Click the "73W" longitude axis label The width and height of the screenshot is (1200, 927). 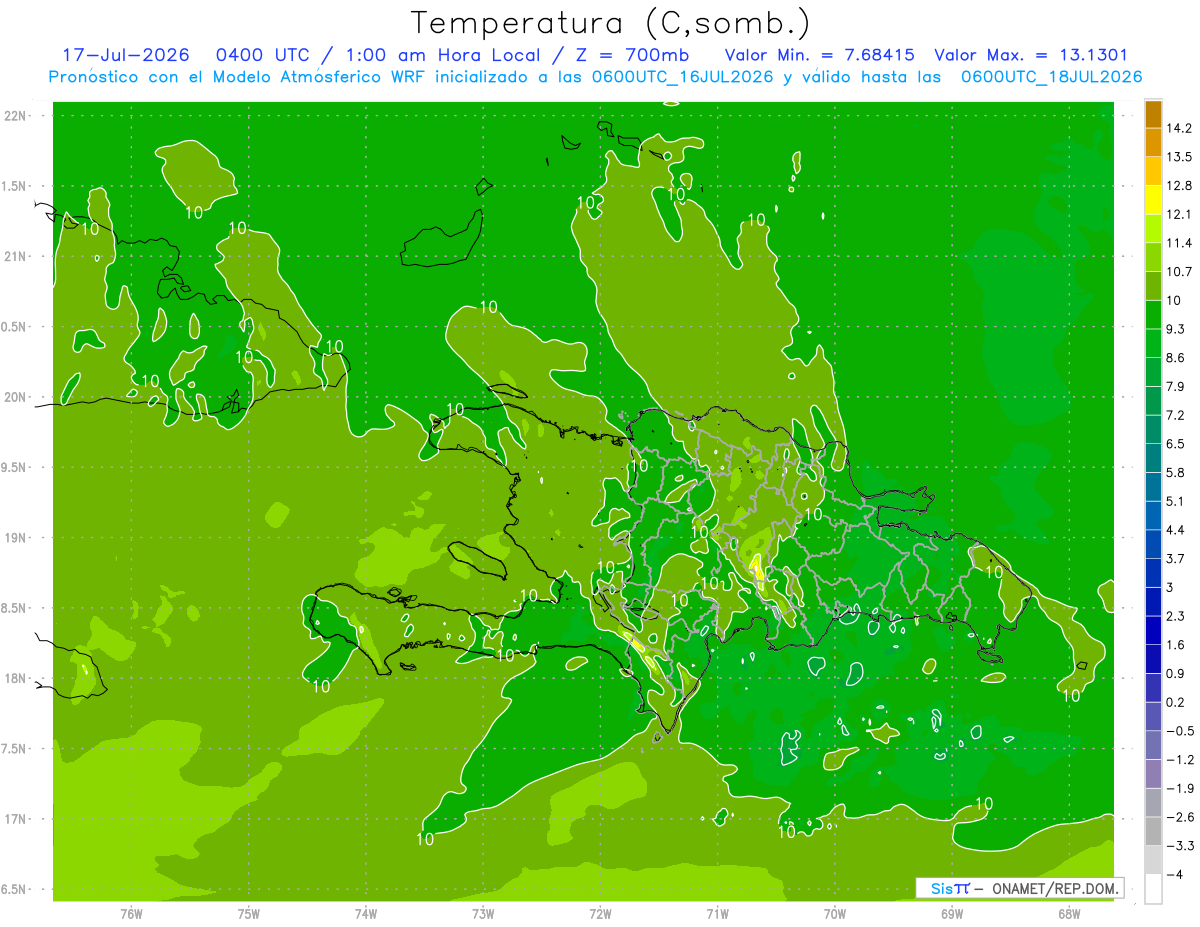(483, 913)
